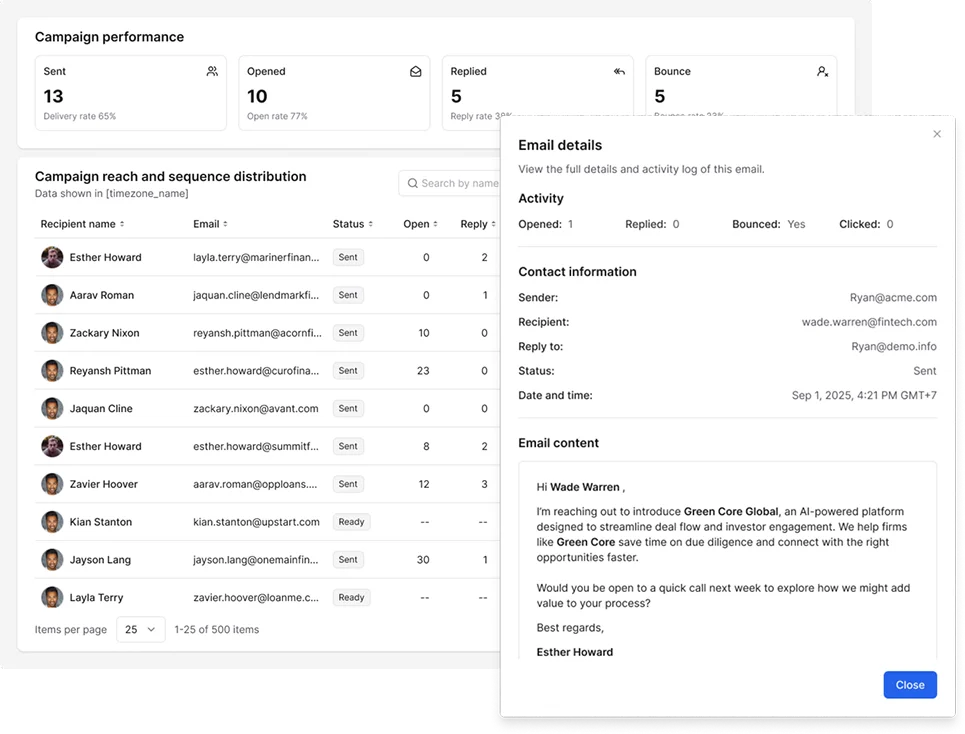Click the Ready badge for Layla Terry
Viewport: 965px width, 734px height.
(x=351, y=598)
